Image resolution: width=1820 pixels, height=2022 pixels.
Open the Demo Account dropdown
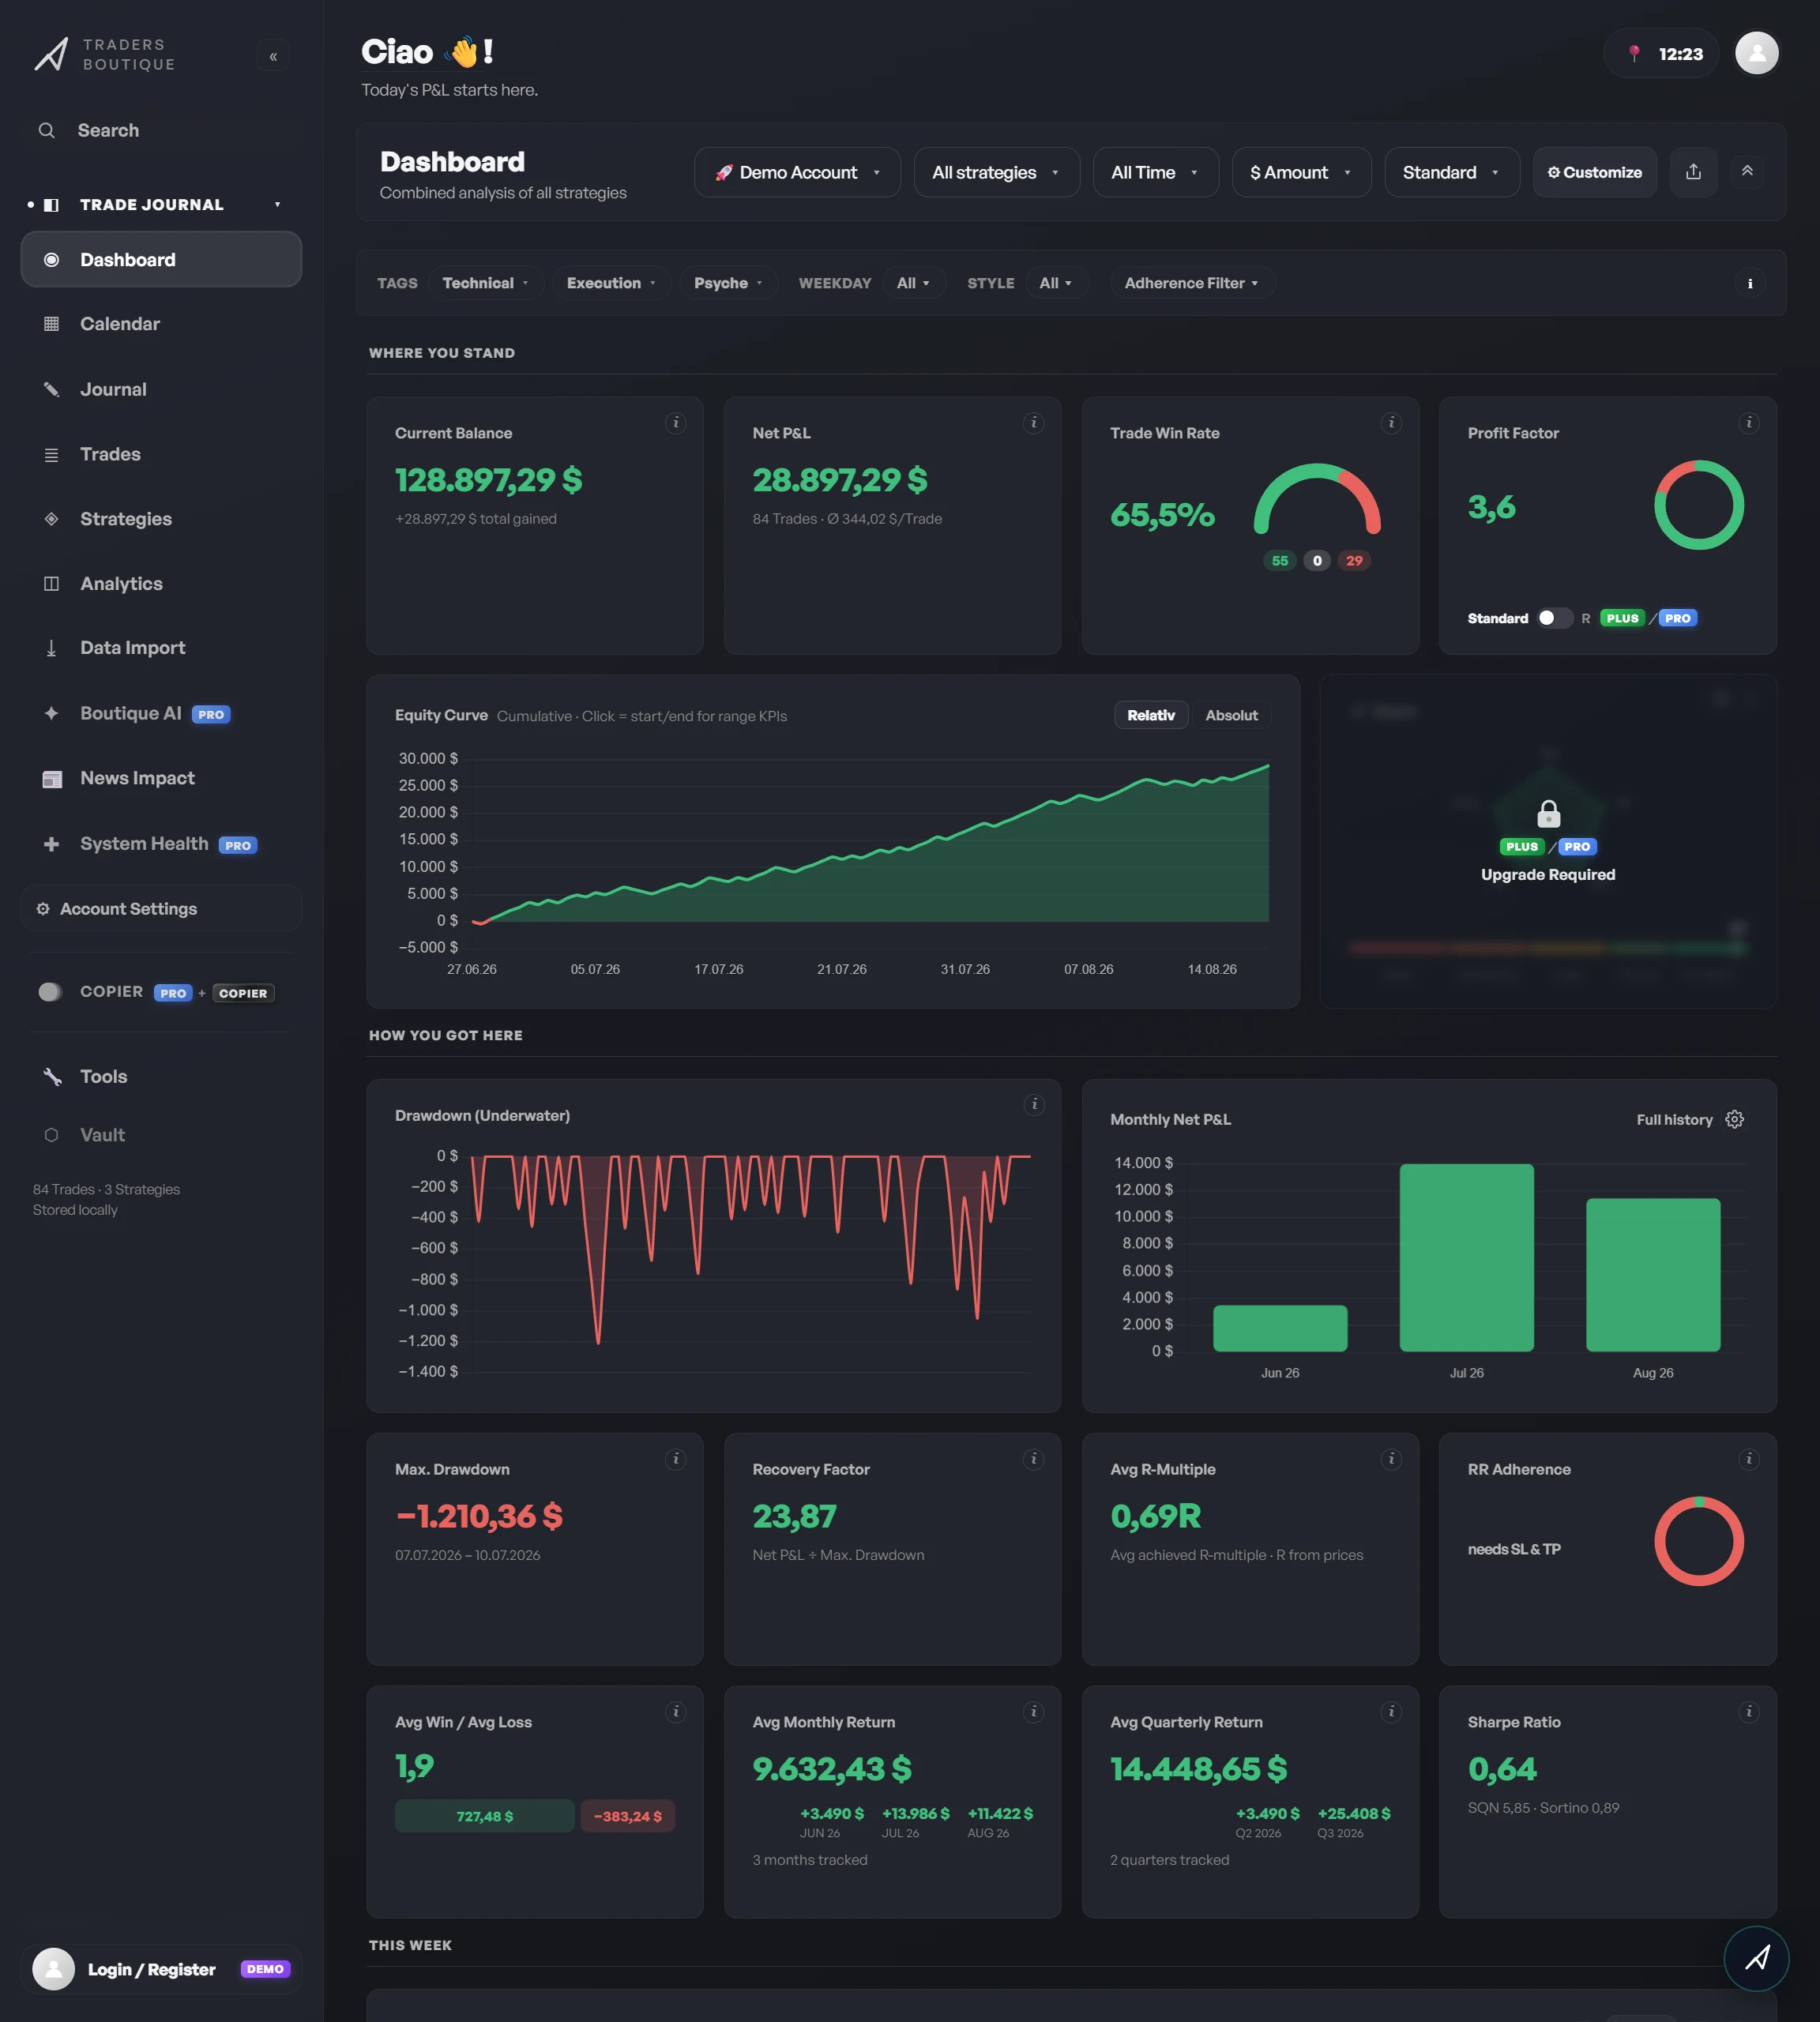[x=797, y=172]
